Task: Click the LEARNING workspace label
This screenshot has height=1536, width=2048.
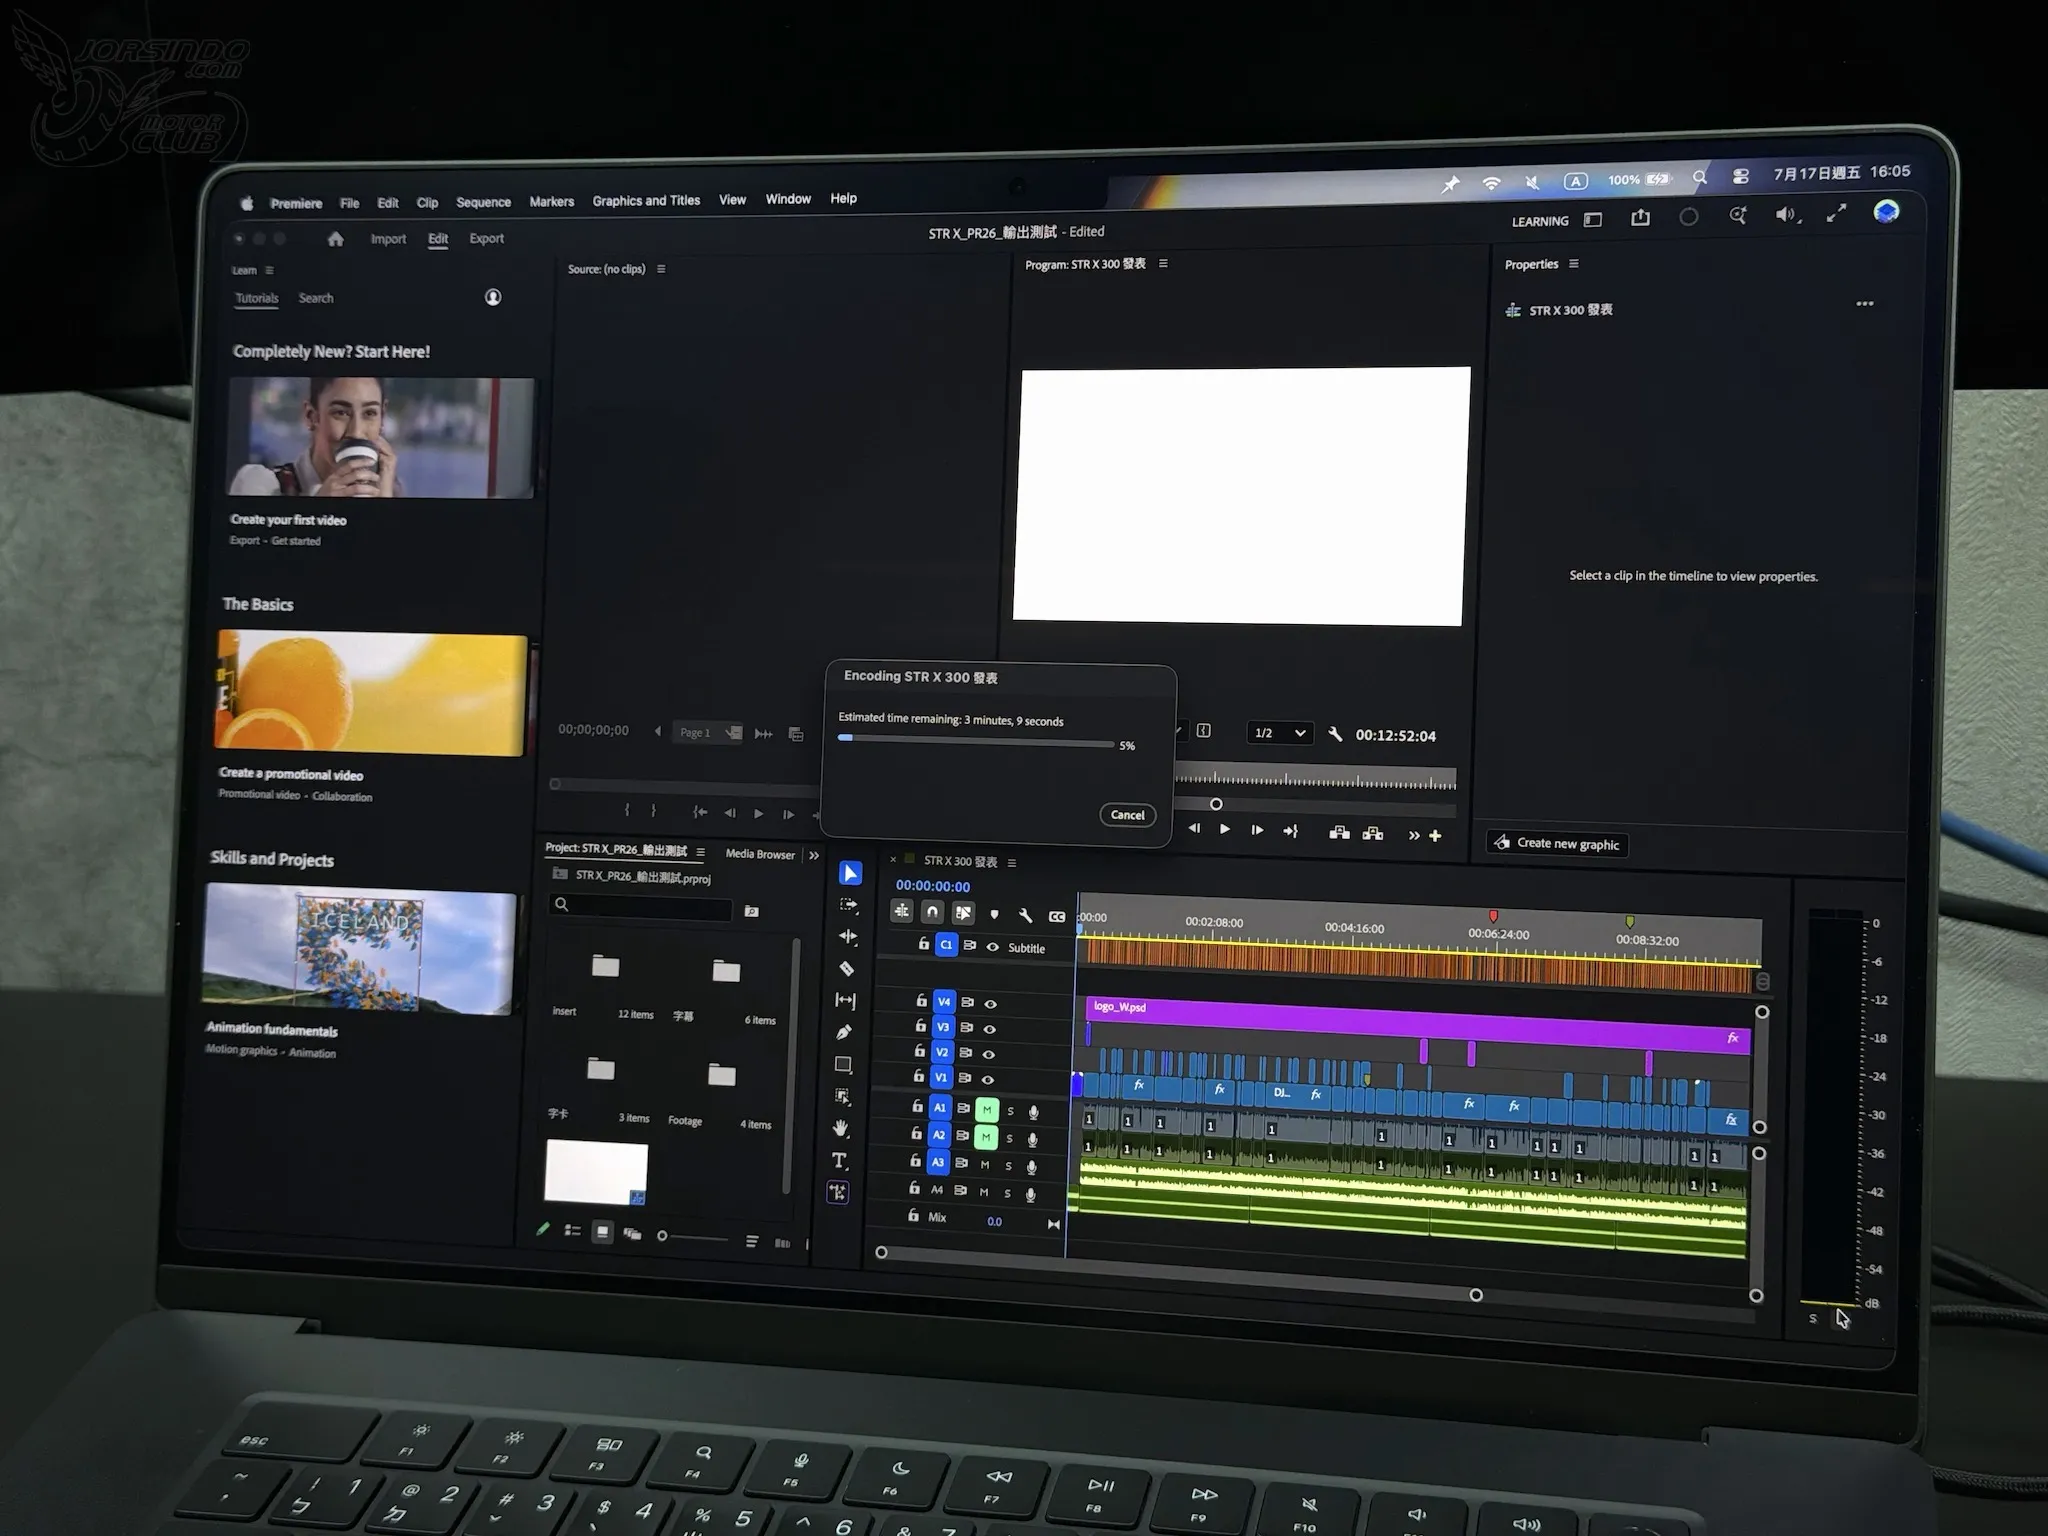Action: [1540, 221]
